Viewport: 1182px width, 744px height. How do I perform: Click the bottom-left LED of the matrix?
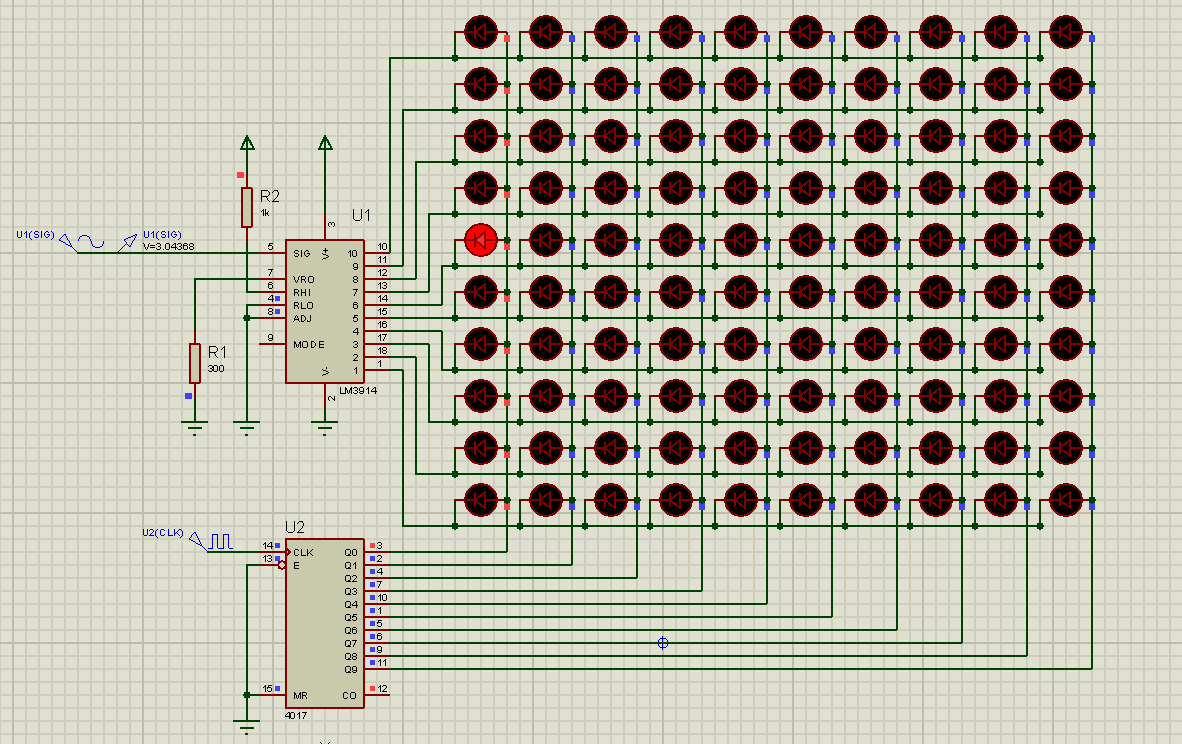(481, 500)
